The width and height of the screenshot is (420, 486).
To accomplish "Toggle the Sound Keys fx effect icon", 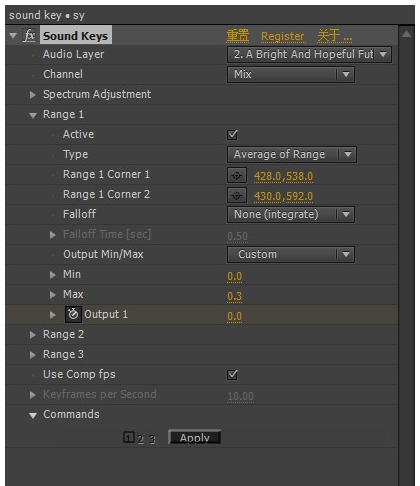I will [29, 35].
